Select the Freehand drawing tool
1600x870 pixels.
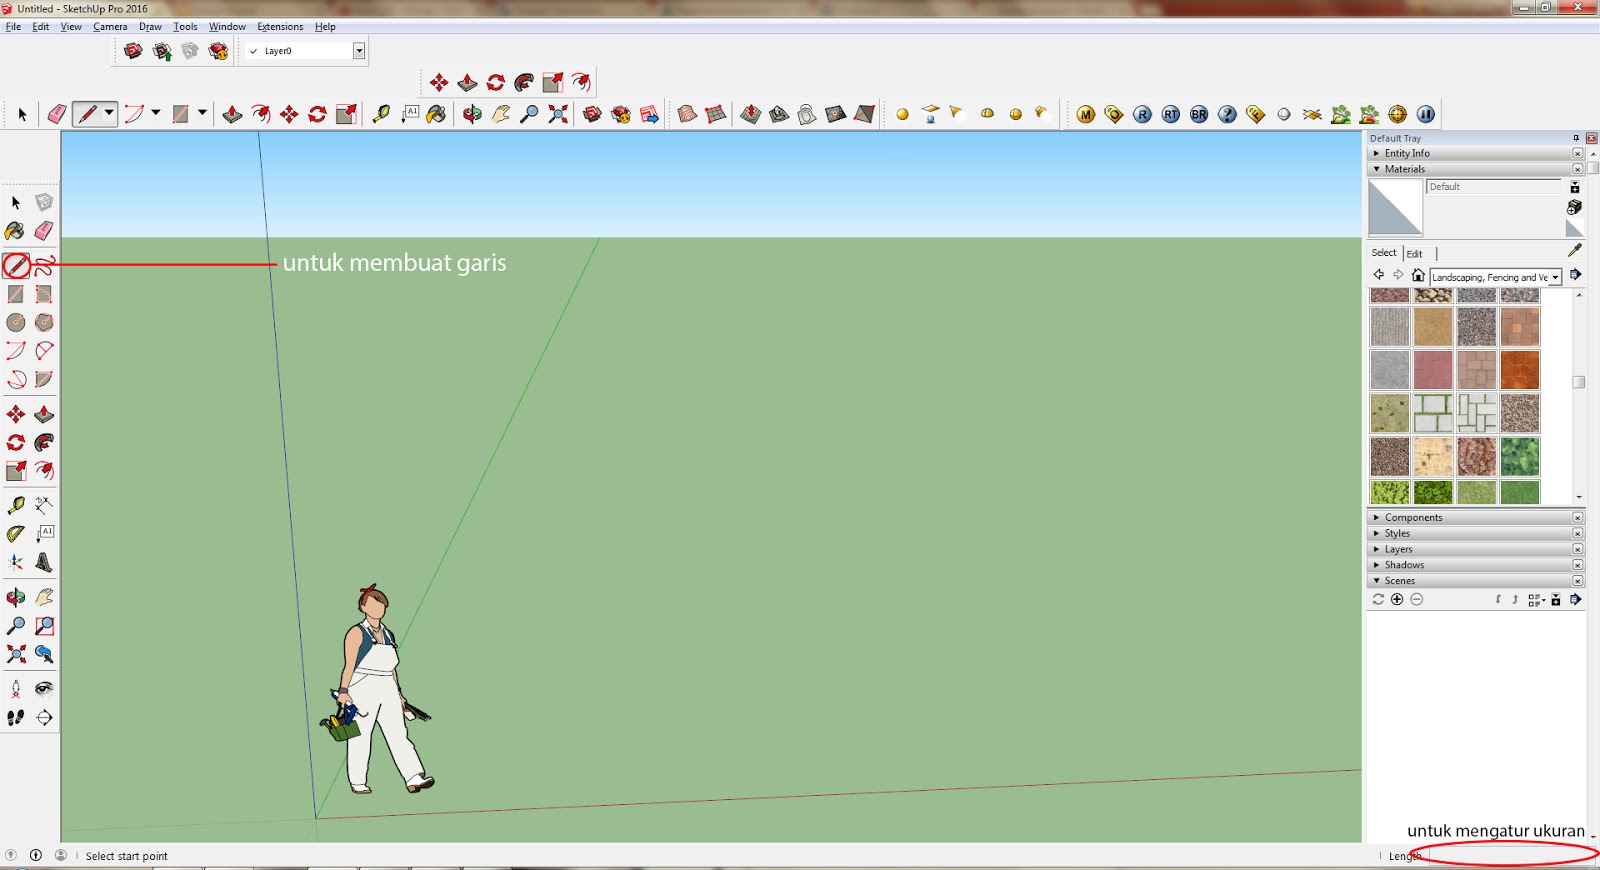coord(44,265)
